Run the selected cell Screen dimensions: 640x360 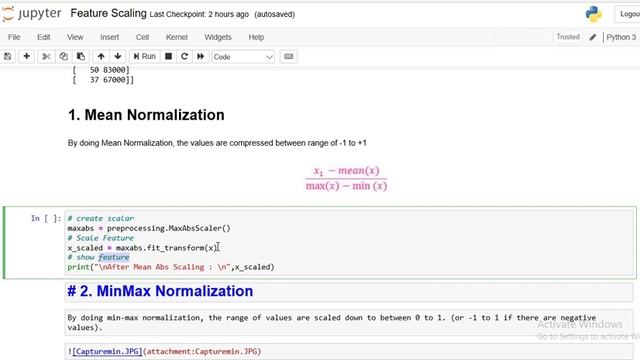click(144, 56)
